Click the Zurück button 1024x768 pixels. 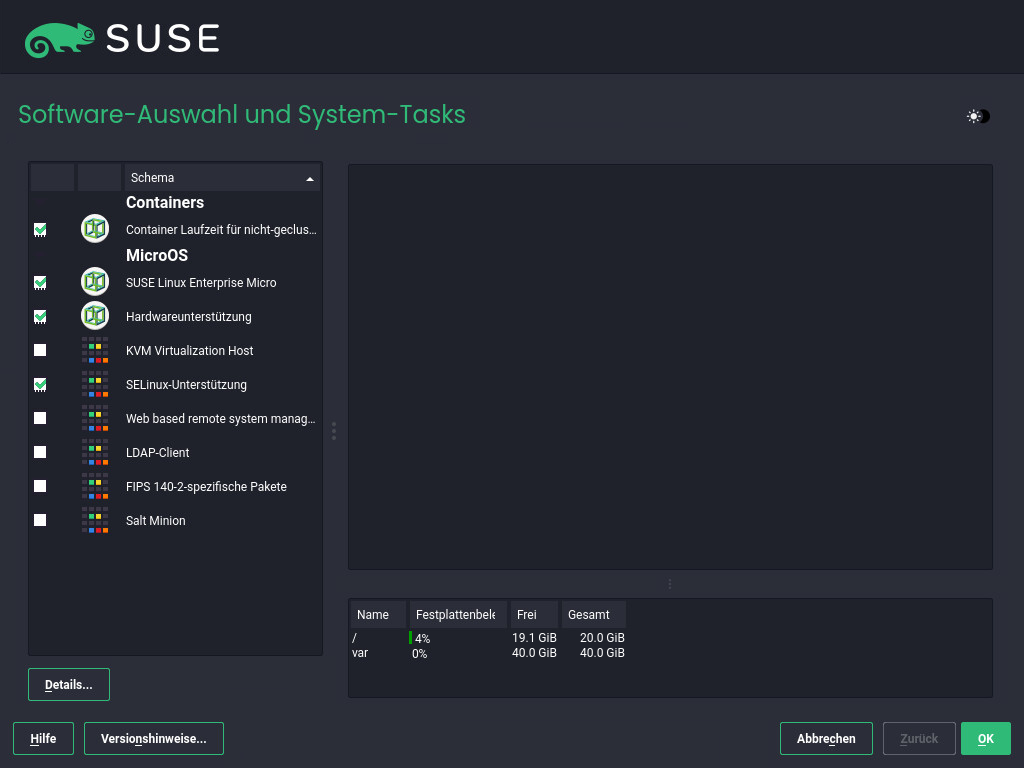(x=919, y=739)
